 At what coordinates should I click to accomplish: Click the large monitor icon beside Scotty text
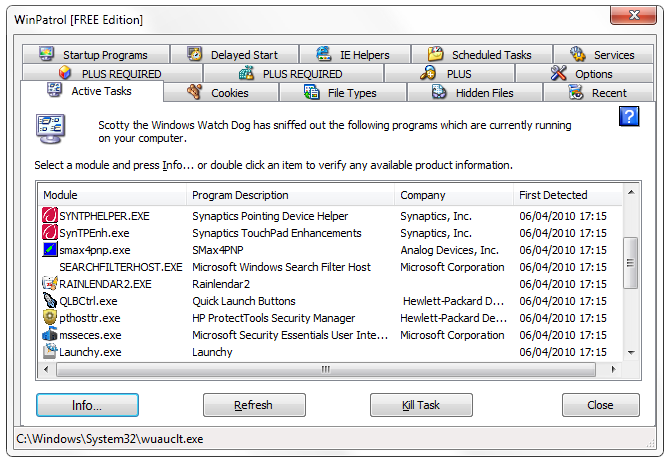(50, 129)
